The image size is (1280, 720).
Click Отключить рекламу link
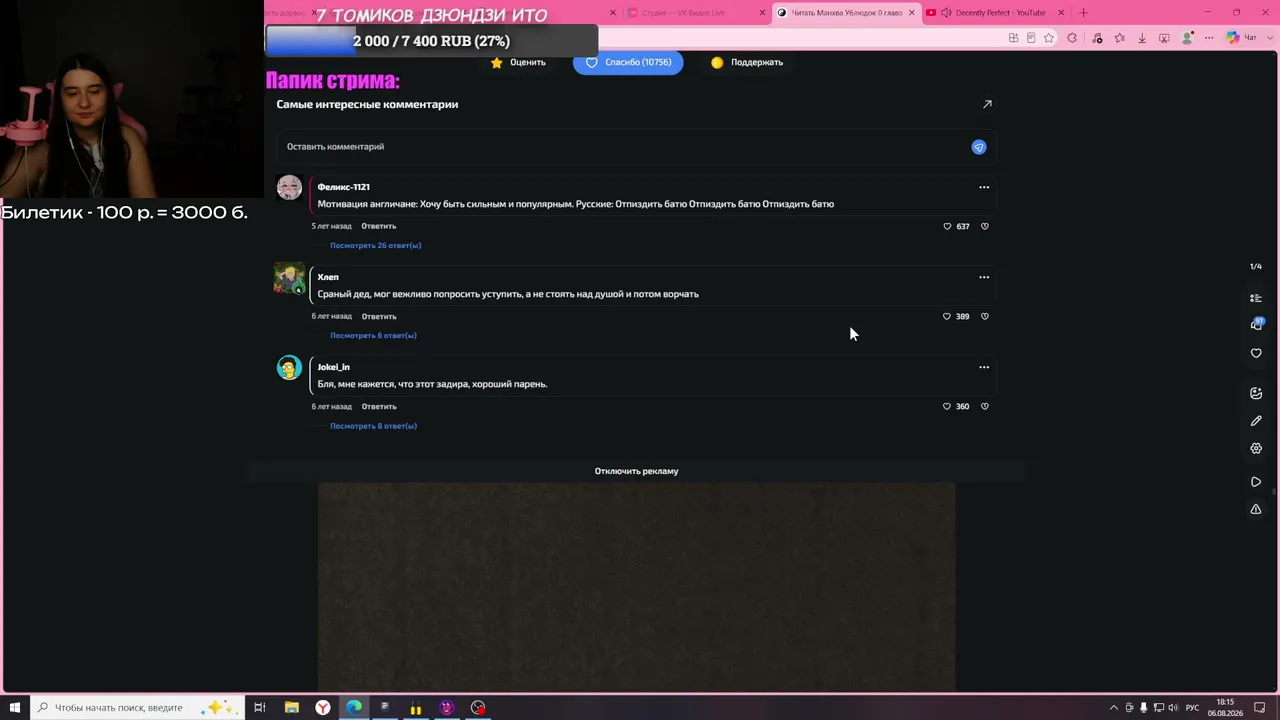[636, 471]
